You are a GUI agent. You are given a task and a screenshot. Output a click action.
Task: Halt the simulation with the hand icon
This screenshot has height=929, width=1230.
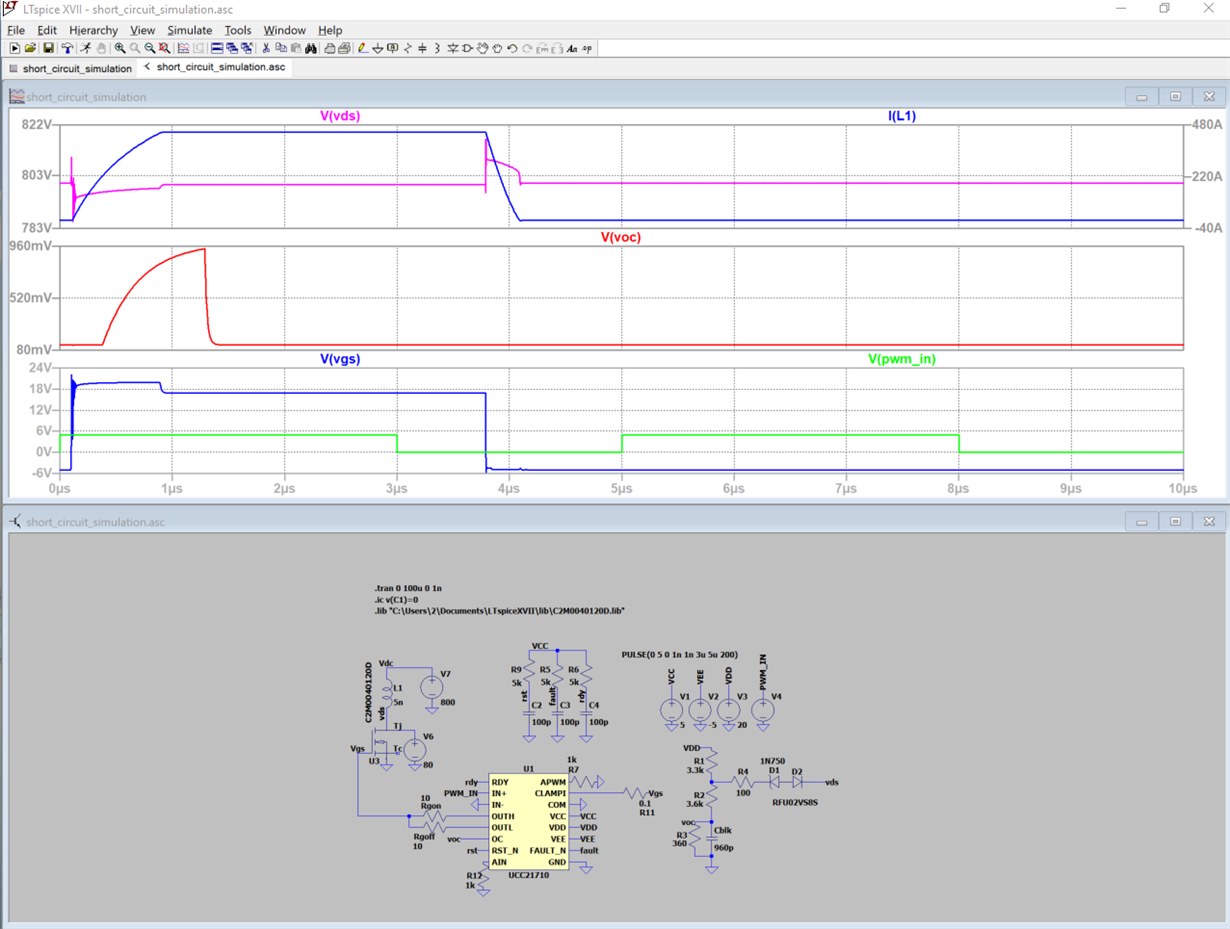coord(101,48)
